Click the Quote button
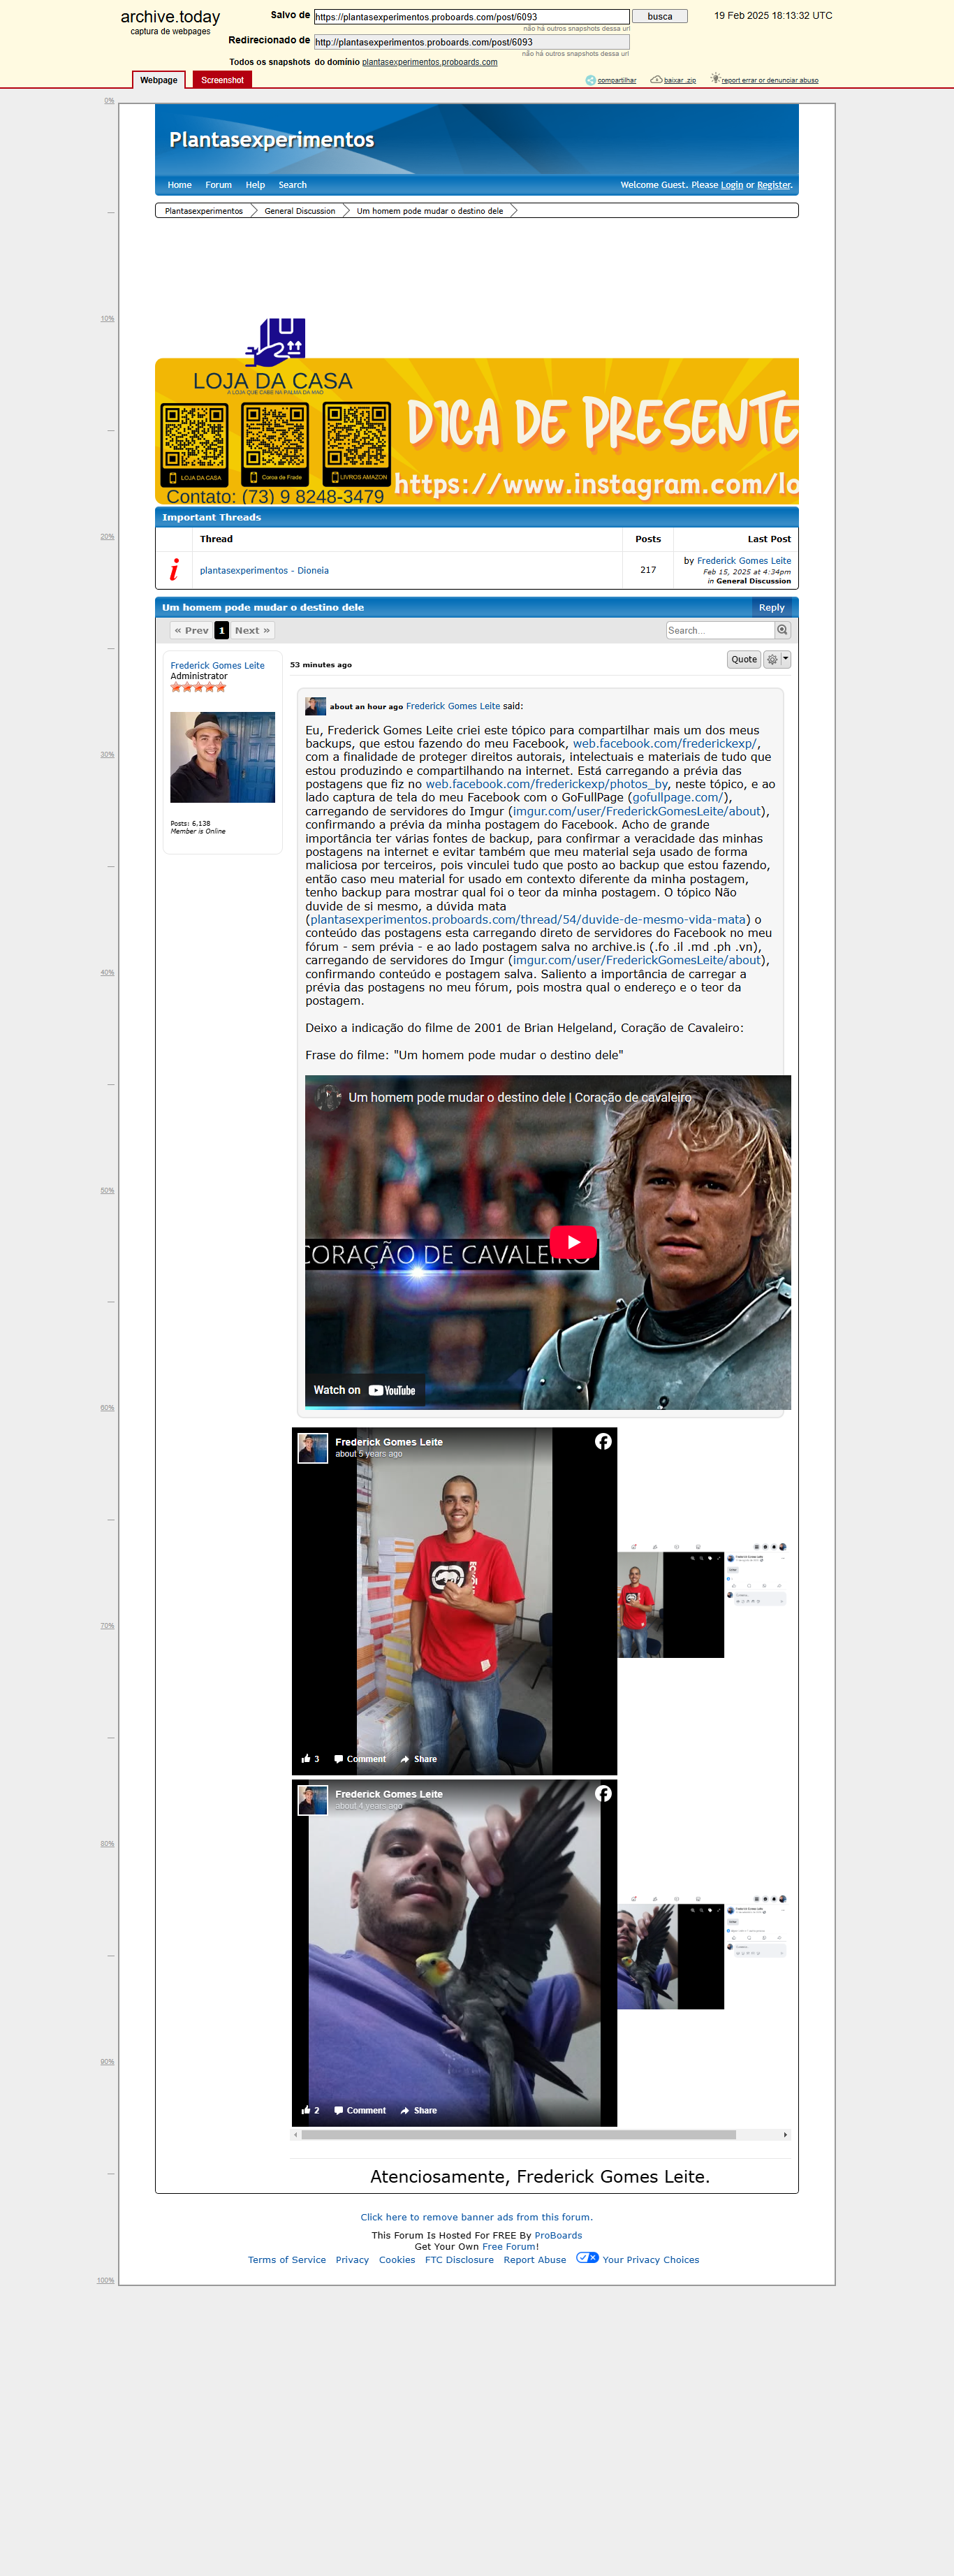 point(744,660)
